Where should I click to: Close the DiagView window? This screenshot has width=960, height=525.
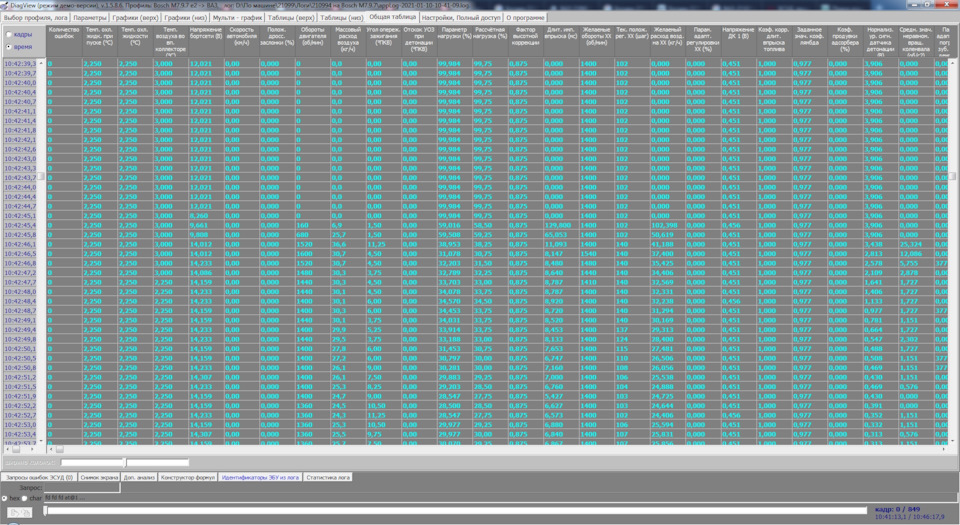945,4
